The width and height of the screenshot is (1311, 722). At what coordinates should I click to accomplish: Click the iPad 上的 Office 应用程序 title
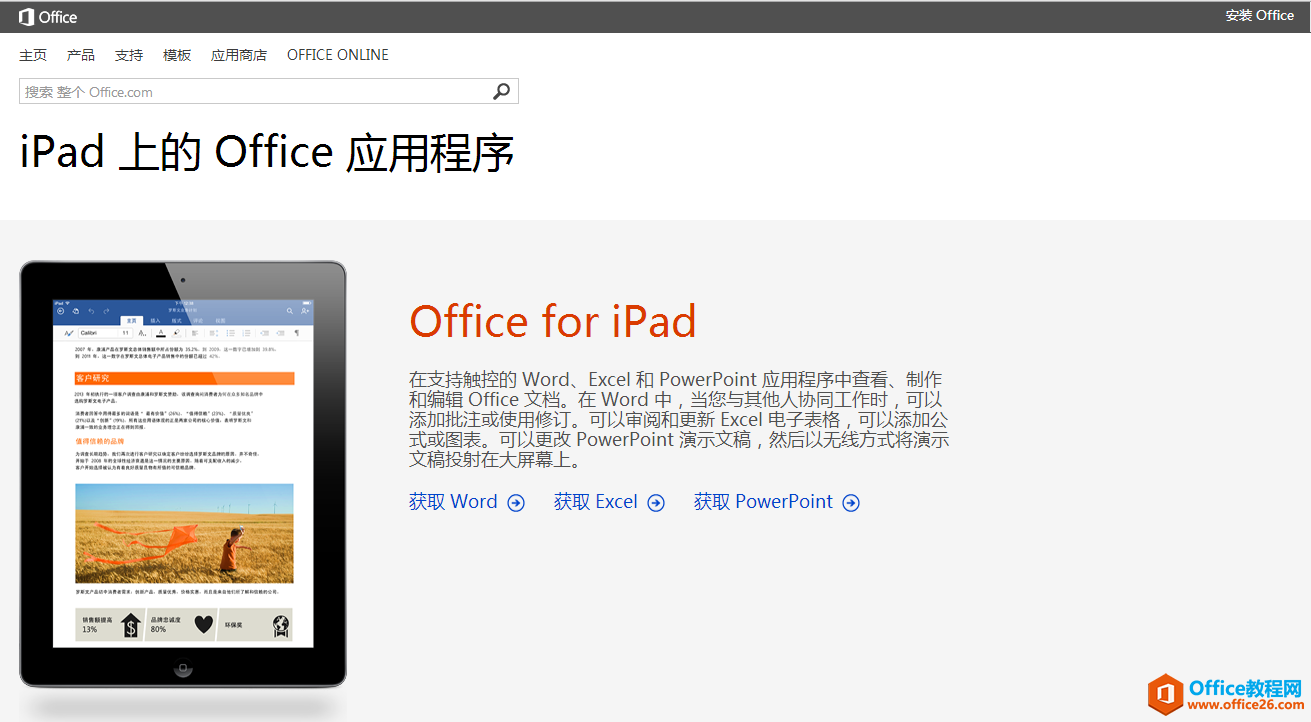pos(267,152)
